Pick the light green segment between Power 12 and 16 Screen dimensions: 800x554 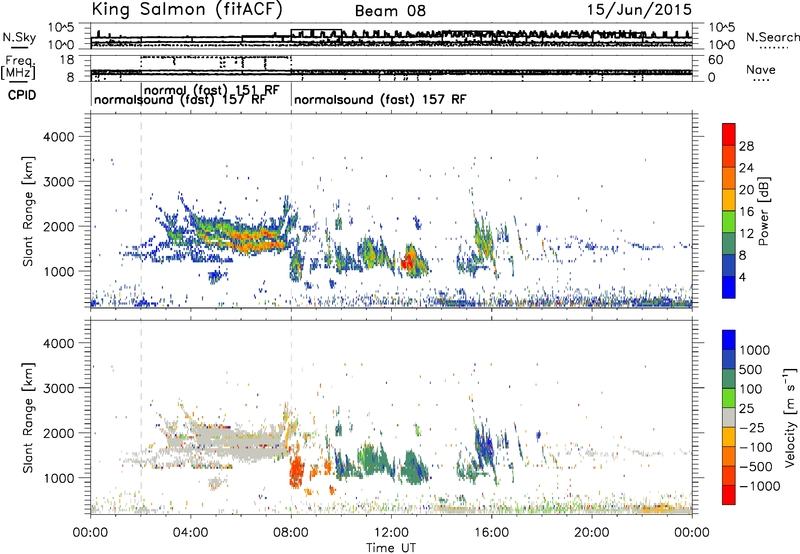click(x=729, y=221)
